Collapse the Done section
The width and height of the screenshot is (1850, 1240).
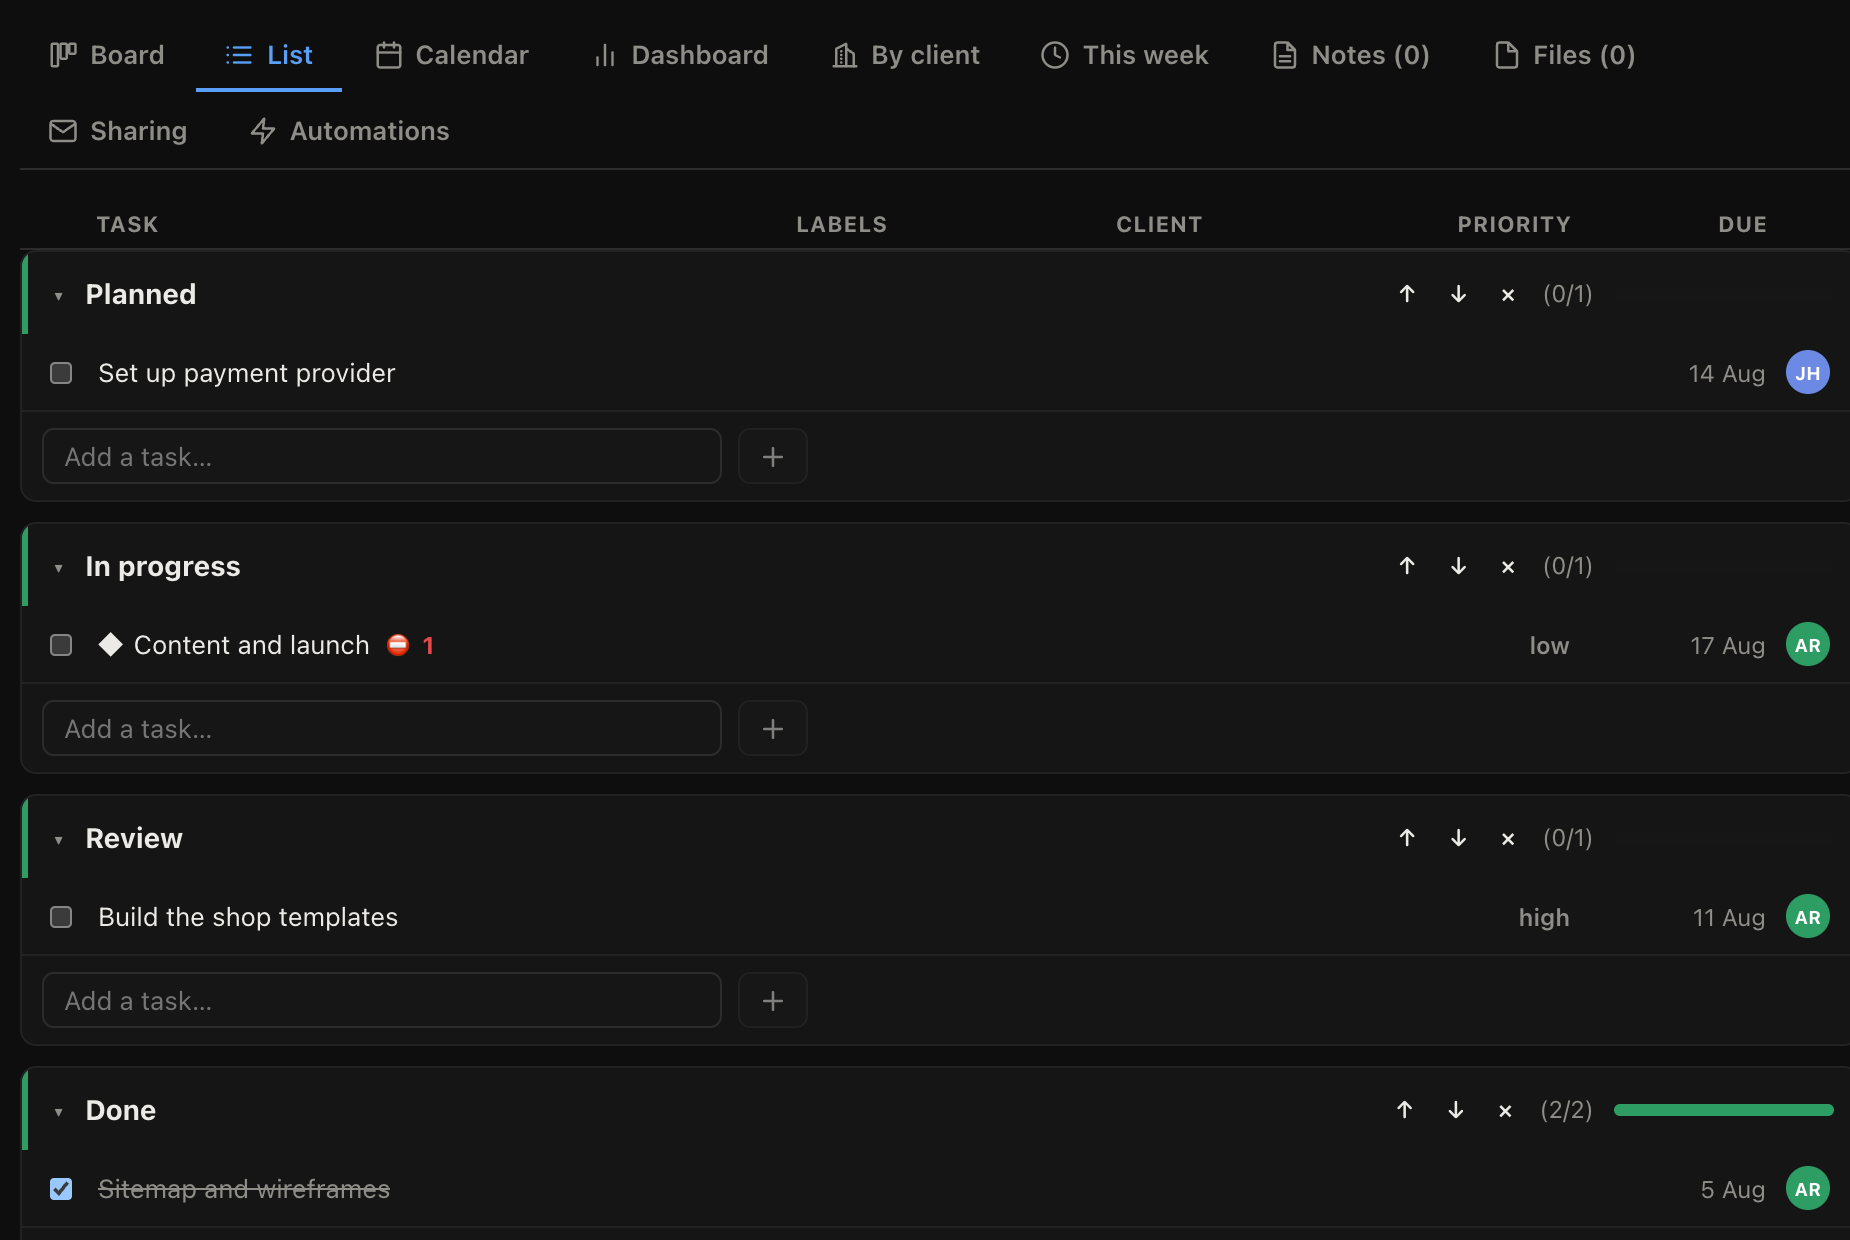(58, 1112)
